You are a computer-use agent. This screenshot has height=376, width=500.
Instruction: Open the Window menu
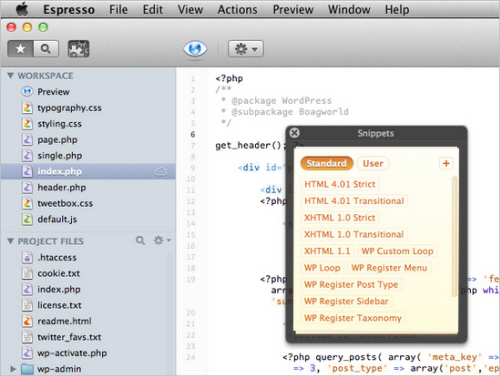349,10
